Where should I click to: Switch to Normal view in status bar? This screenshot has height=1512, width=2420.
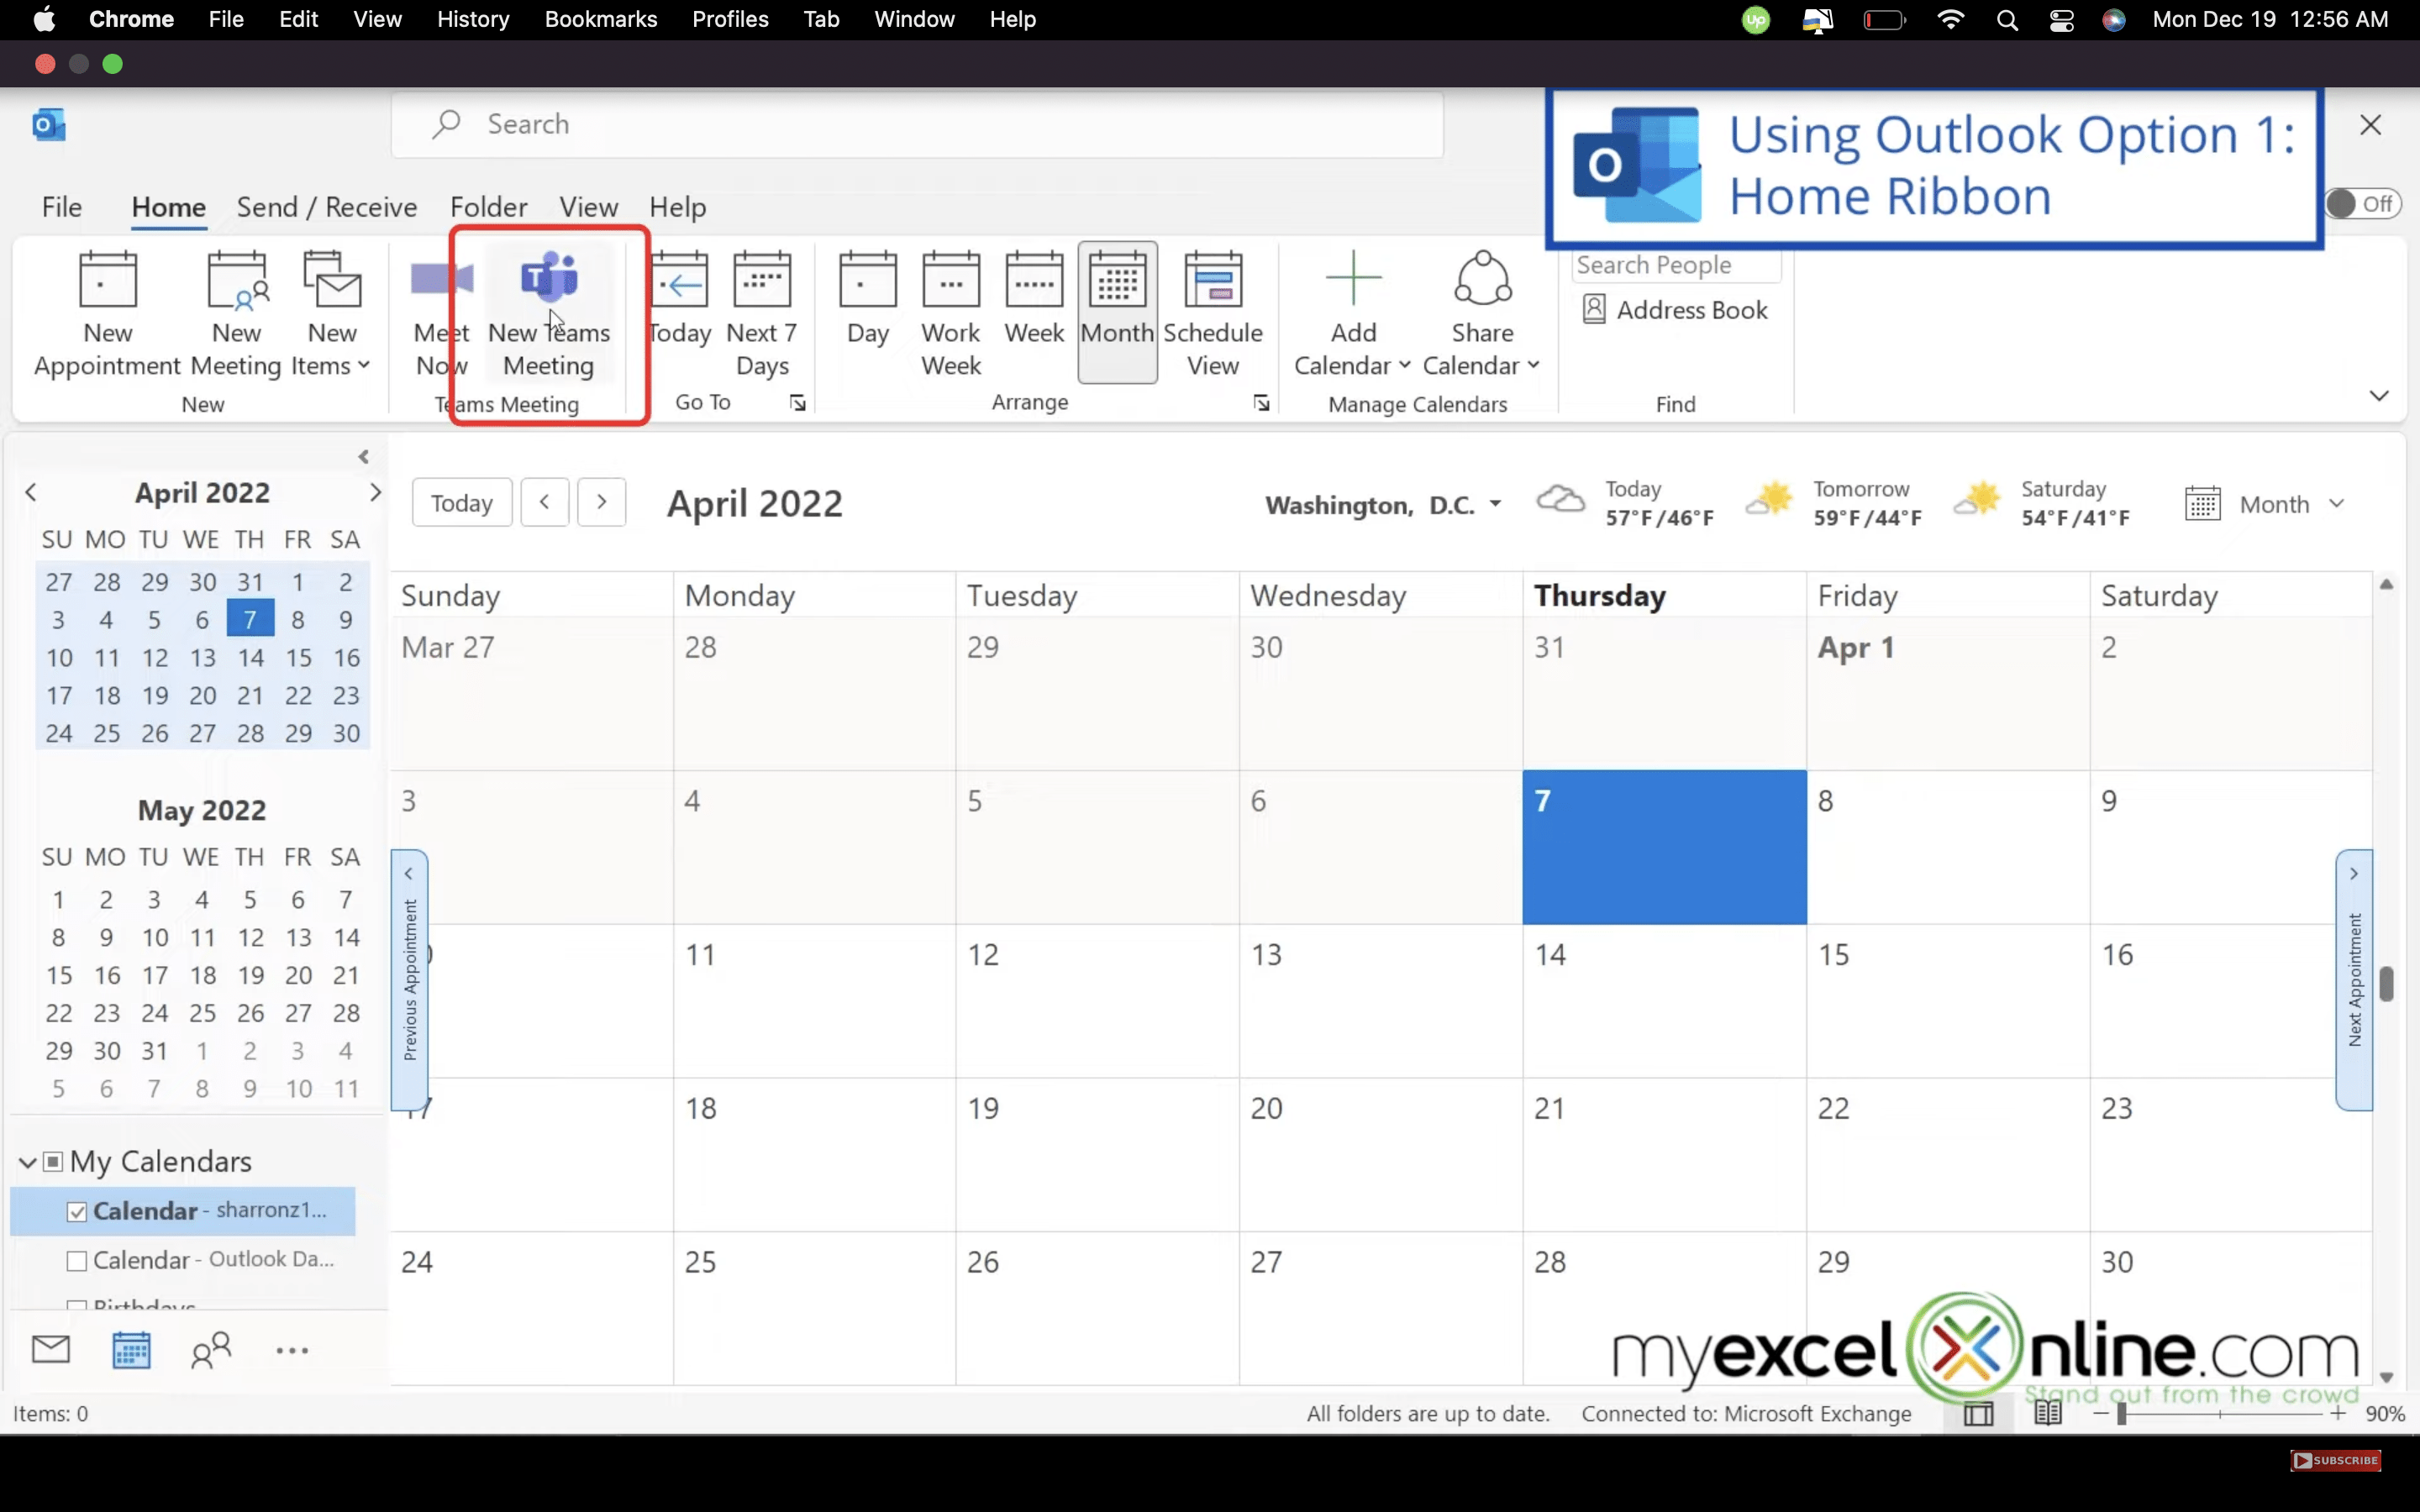coord(1978,1413)
